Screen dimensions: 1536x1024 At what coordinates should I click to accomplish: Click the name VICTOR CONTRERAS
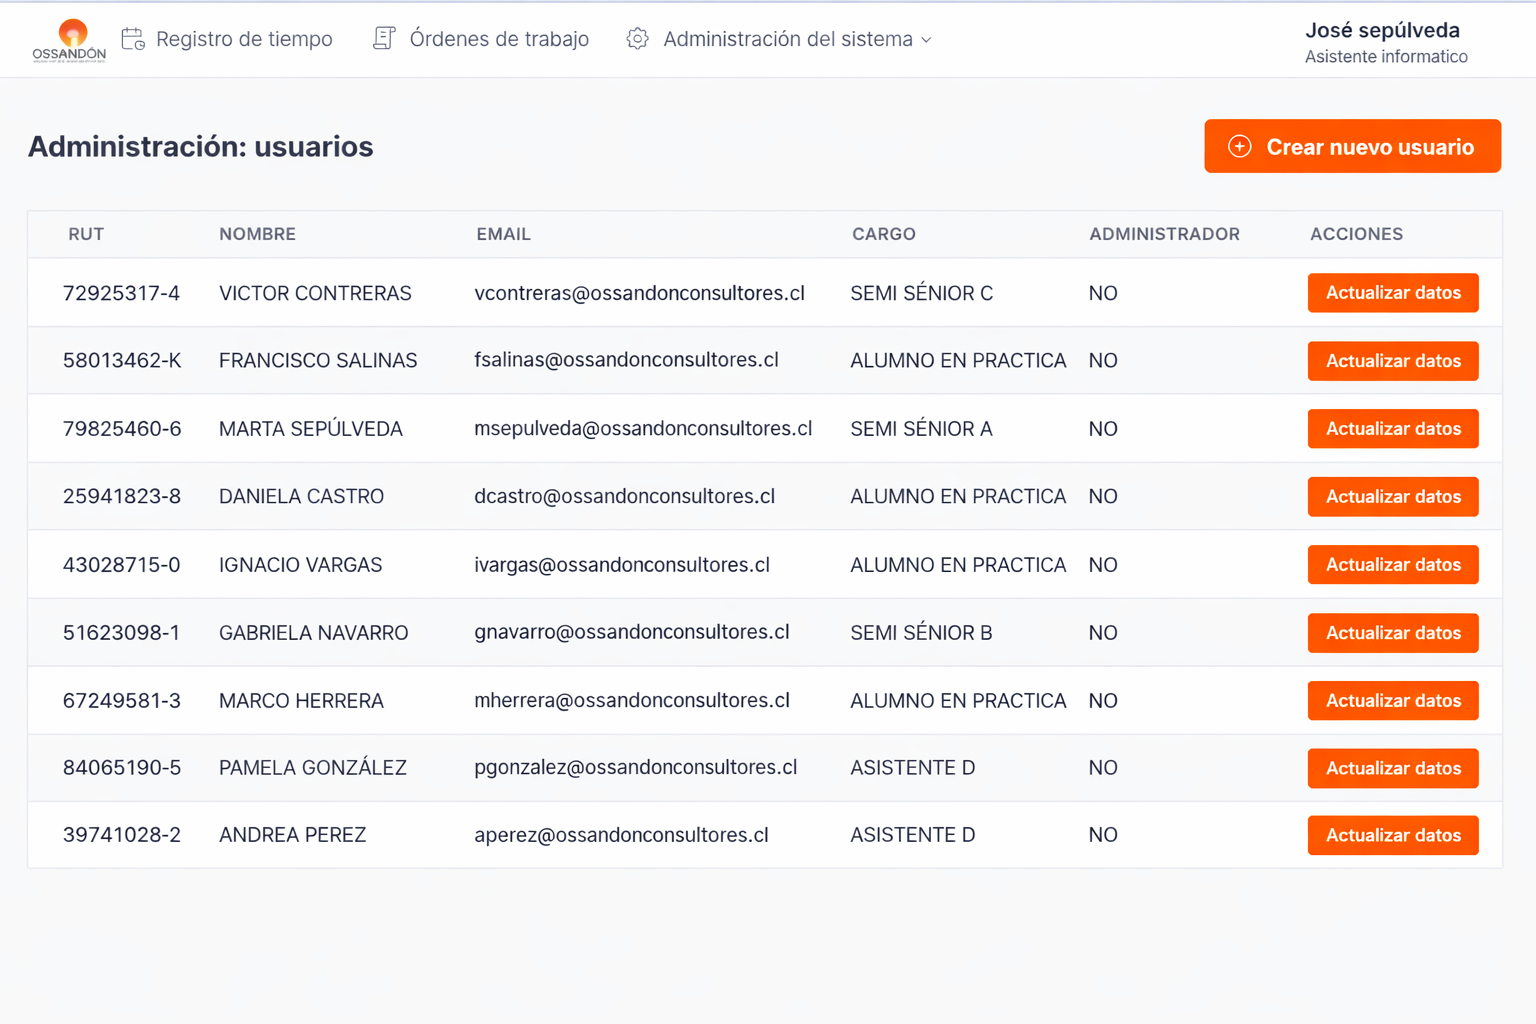point(315,293)
